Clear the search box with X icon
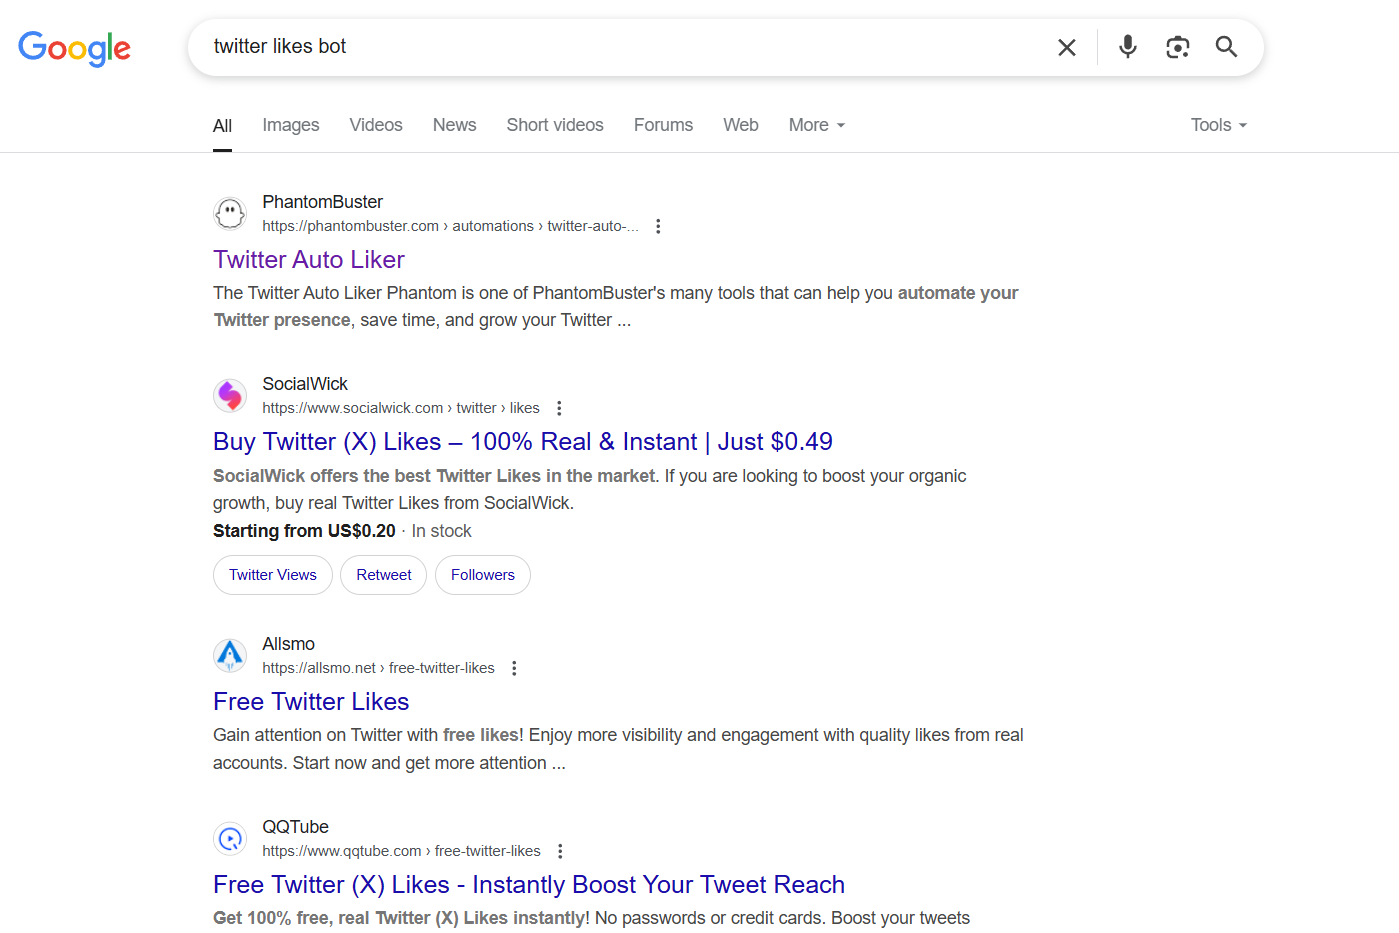Screen dimensions: 1399x933 (x=1067, y=47)
